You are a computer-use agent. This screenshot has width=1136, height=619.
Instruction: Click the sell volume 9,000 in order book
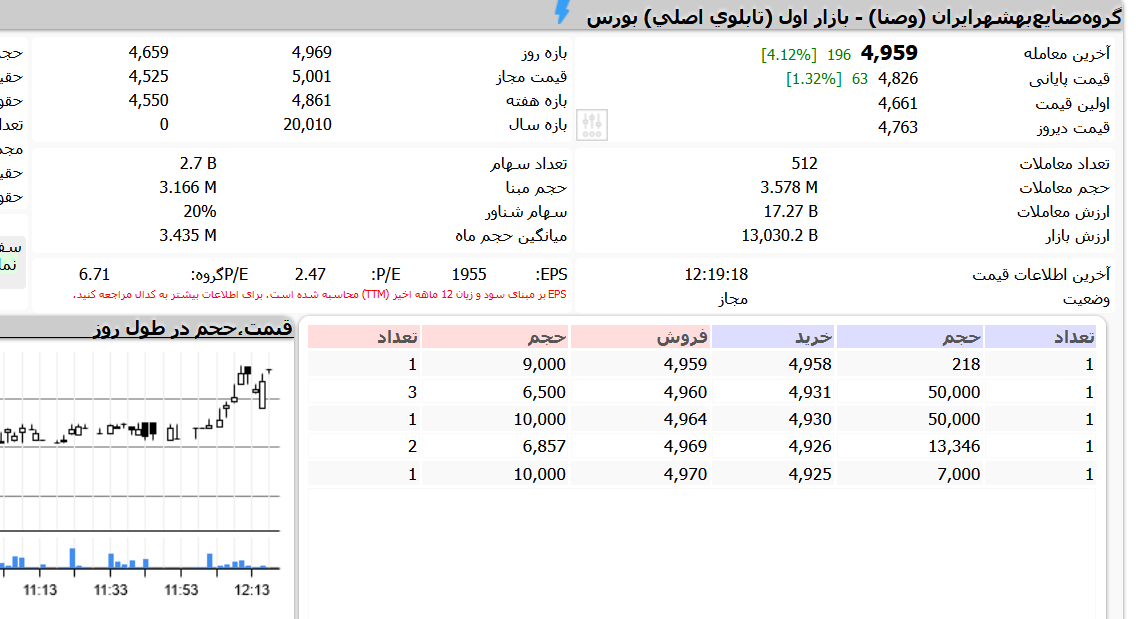(544, 365)
